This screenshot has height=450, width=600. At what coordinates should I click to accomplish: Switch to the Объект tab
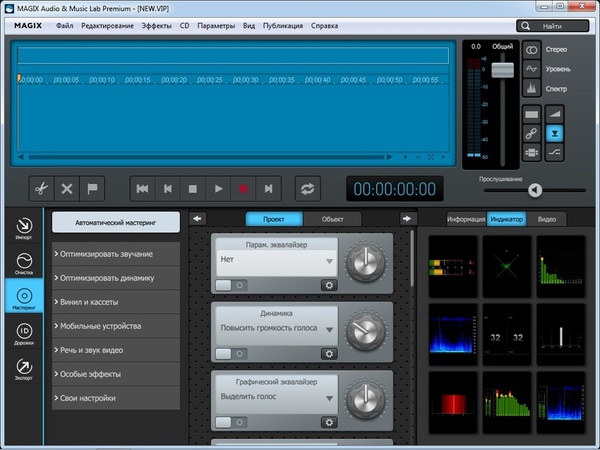[332, 219]
